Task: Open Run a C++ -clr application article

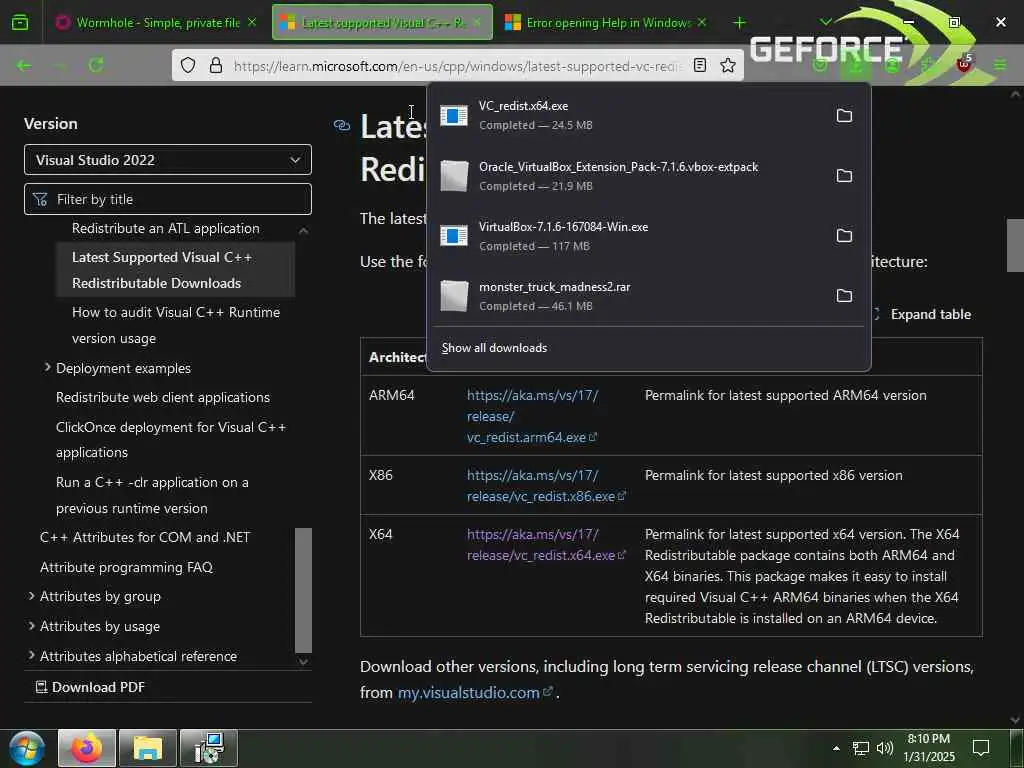Action: (x=152, y=495)
